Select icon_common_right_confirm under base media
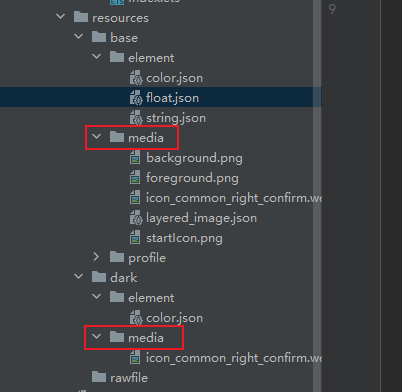This screenshot has width=402, height=392. [234, 198]
